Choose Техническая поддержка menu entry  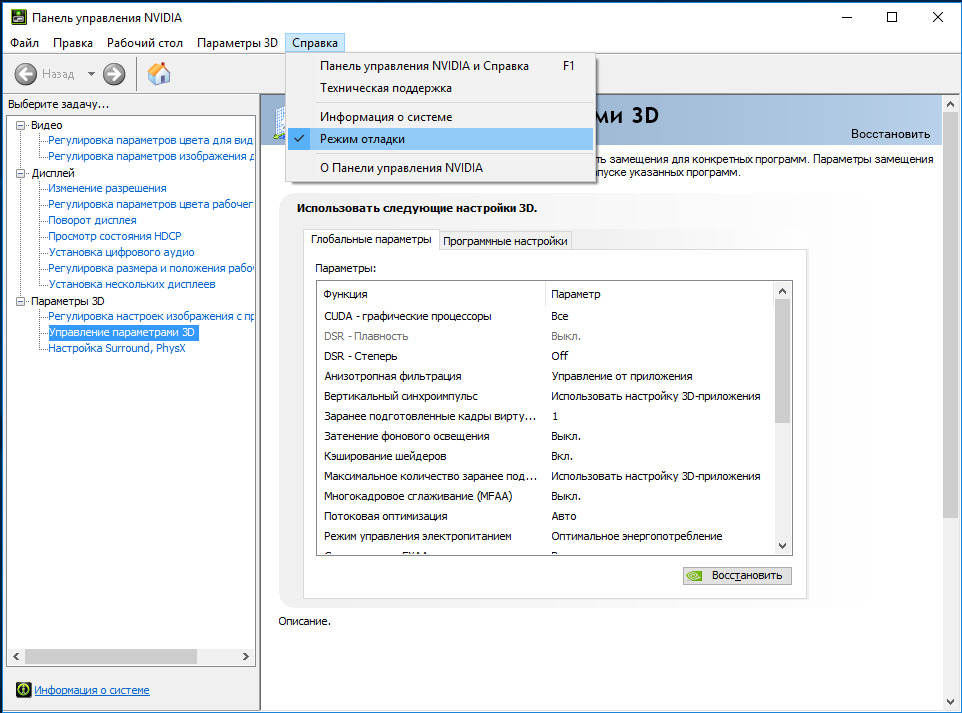coord(440,88)
